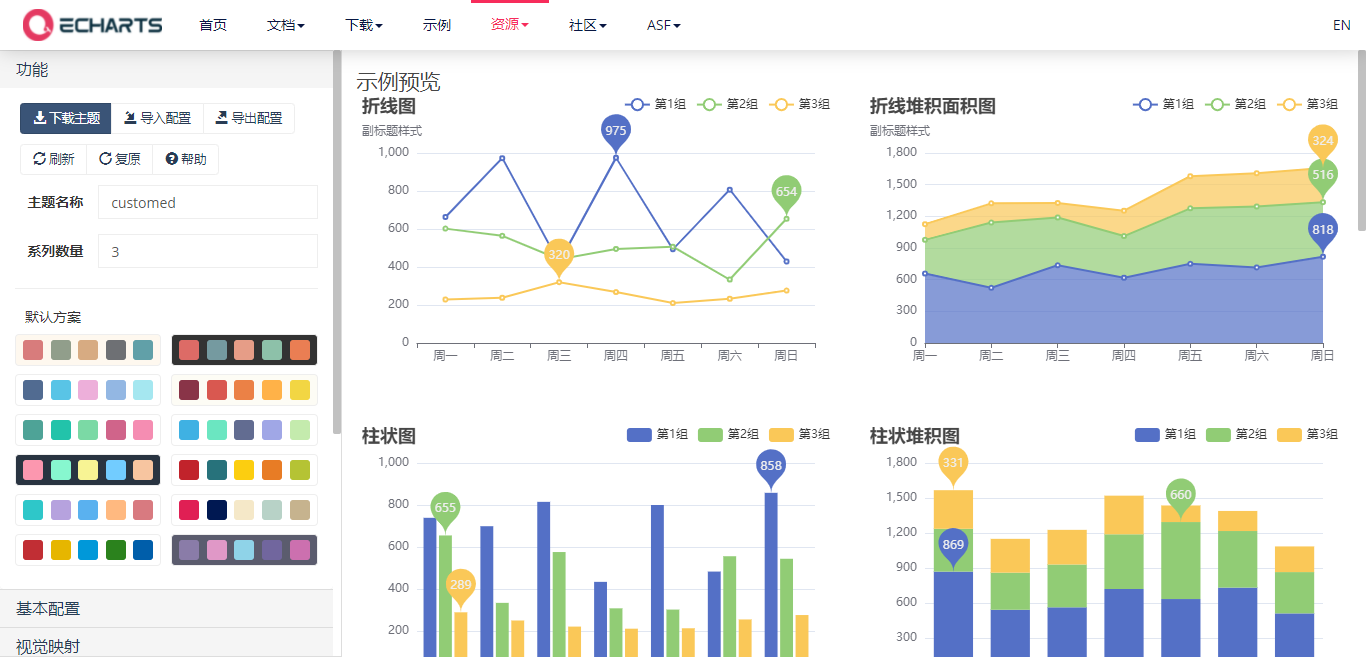Click the left panel's vertical scrollbar

337,242
